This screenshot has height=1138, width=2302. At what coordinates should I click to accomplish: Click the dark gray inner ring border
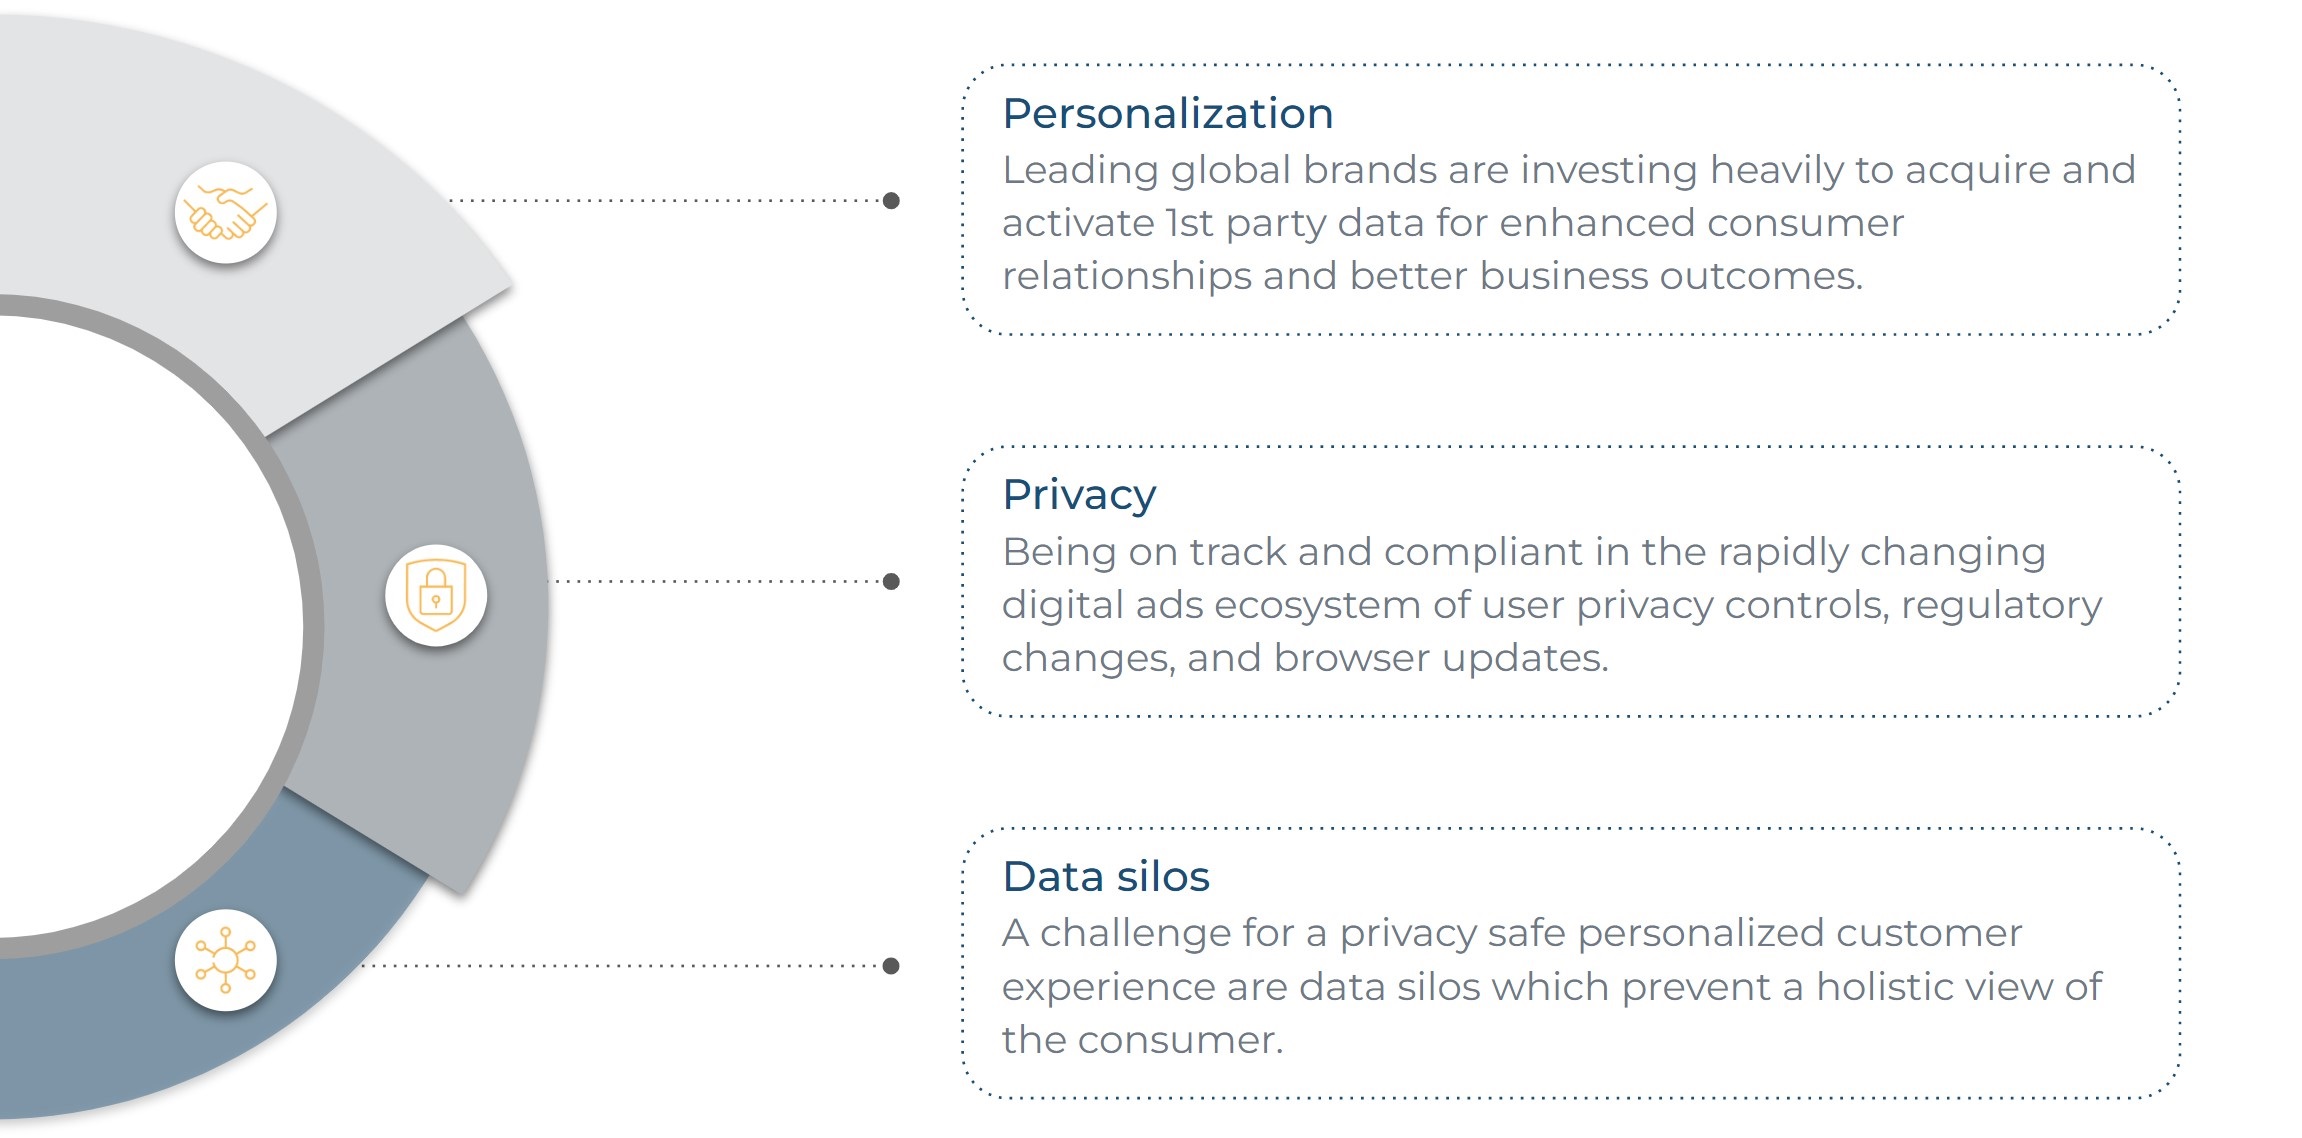[x=314, y=625]
